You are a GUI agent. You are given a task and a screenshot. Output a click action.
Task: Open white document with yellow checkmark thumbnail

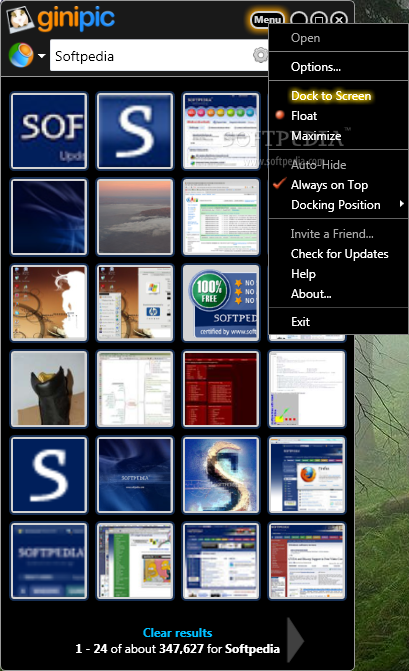(x=307, y=389)
